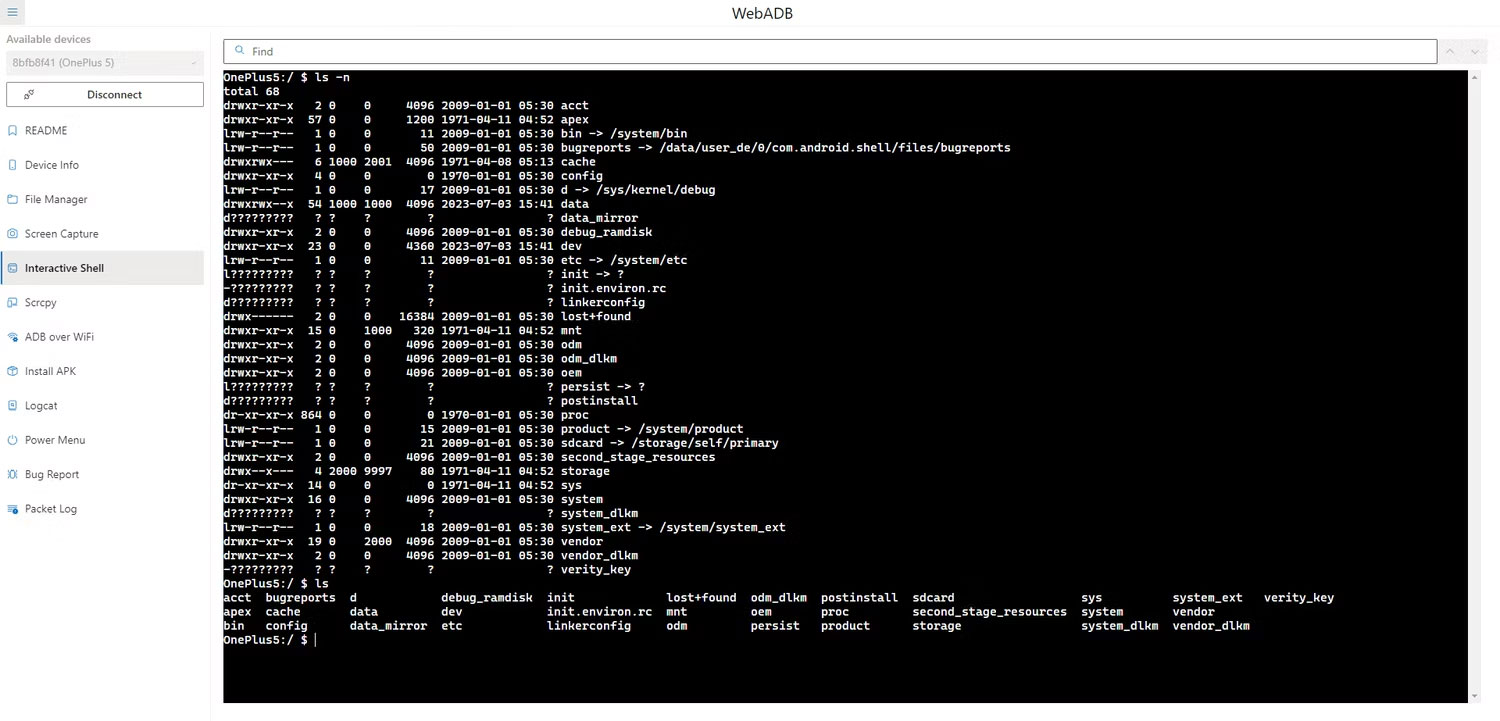The image size is (1500, 721).
Task: Click the terminal prompt cursor line
Action: coord(270,640)
